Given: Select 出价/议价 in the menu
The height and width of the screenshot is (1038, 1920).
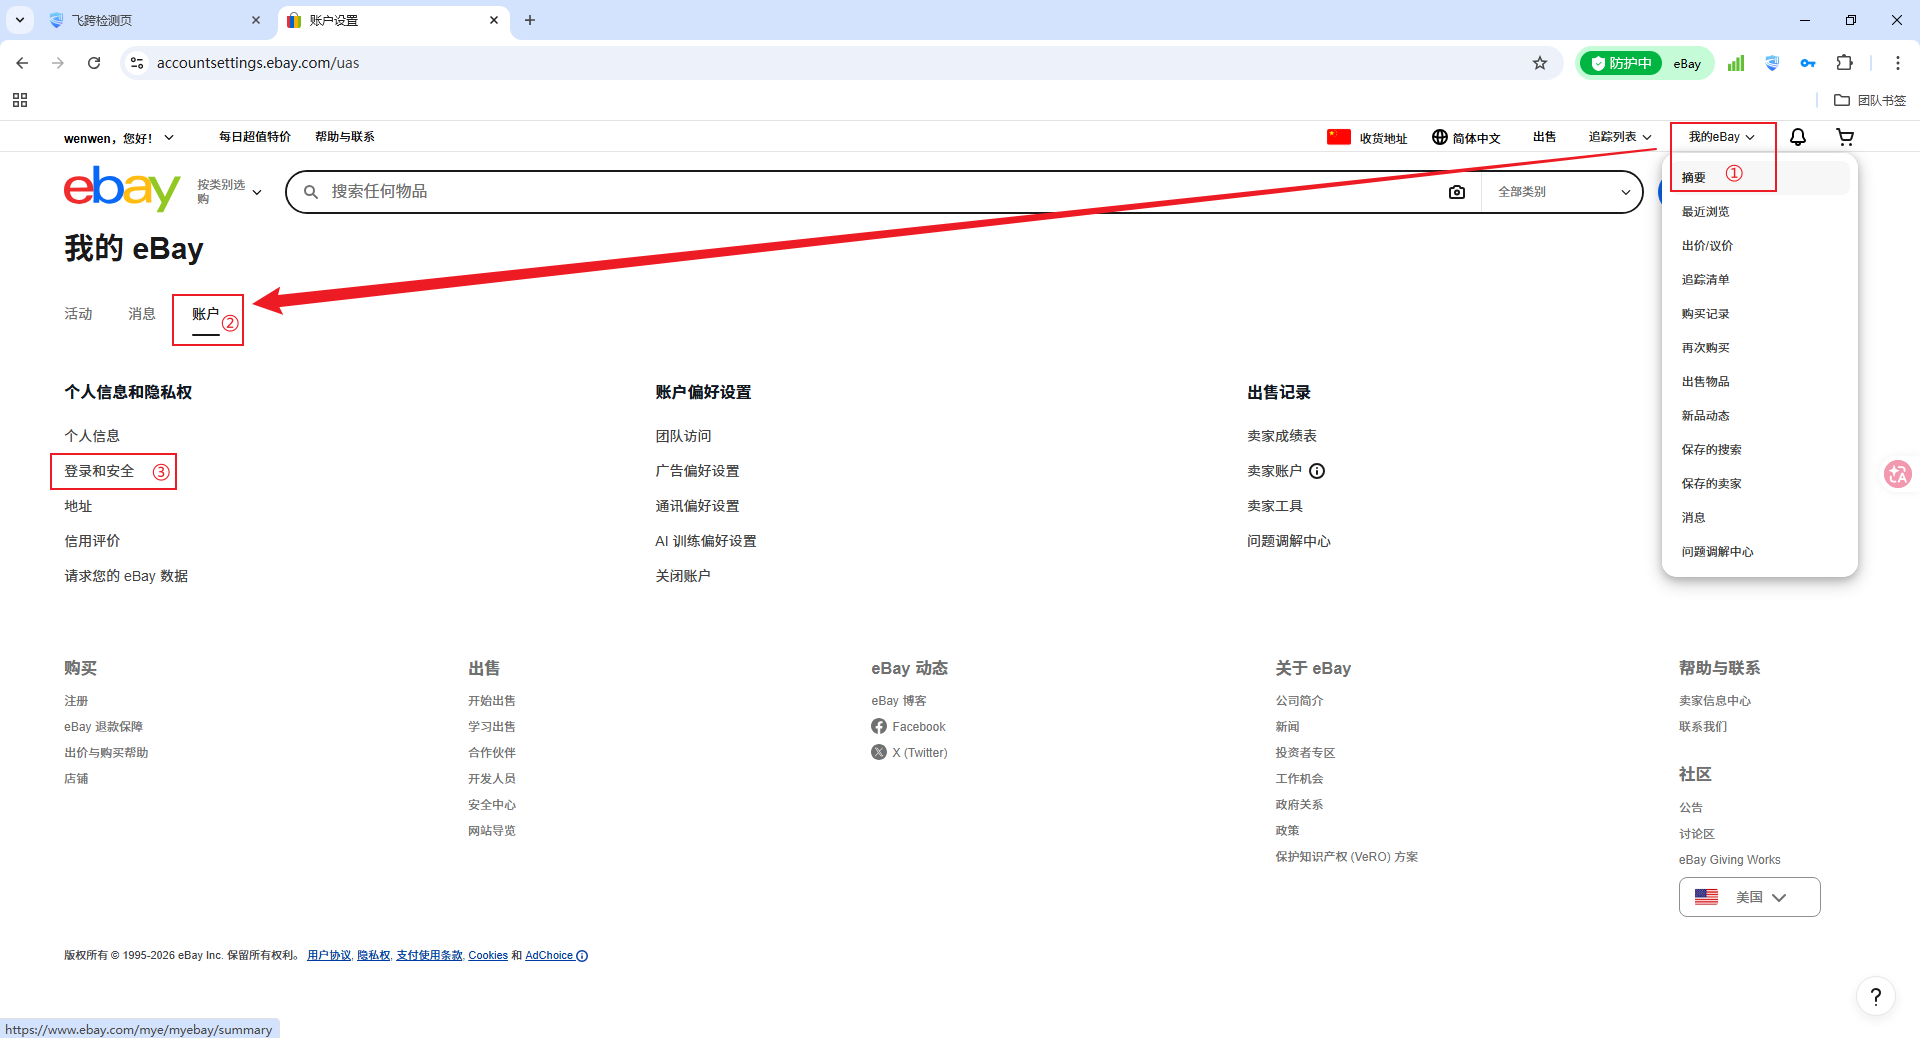Looking at the screenshot, I should [1707, 246].
